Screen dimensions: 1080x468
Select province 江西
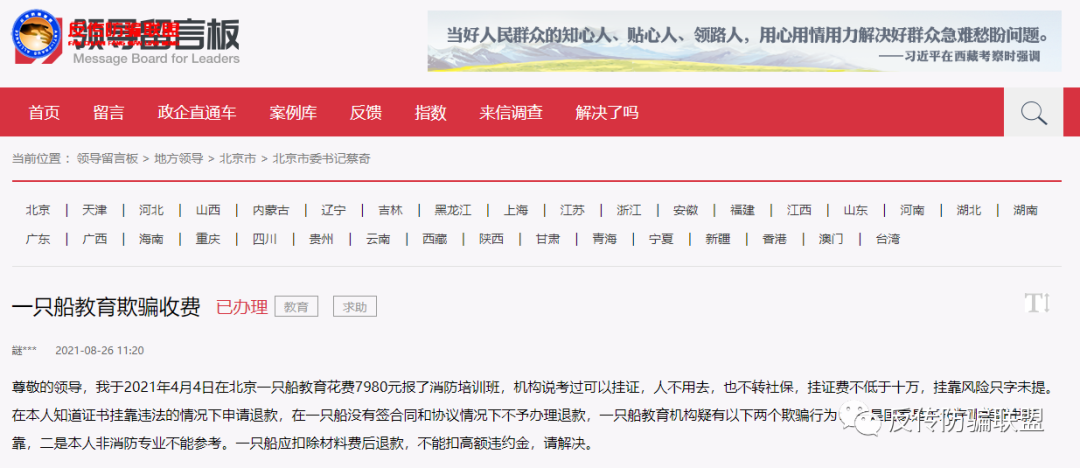point(799,210)
